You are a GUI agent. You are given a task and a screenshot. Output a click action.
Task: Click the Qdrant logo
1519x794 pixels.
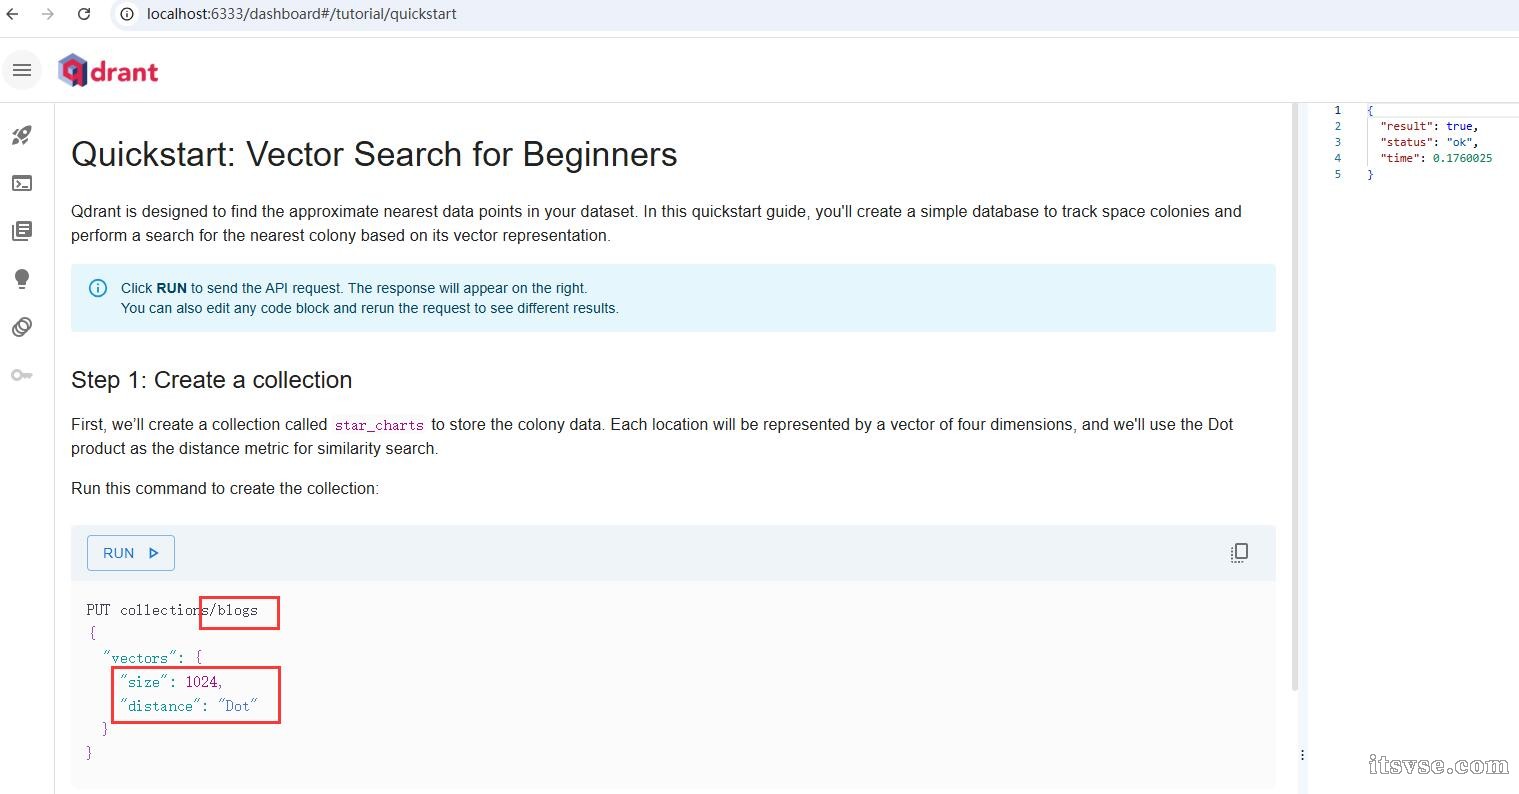pos(108,71)
